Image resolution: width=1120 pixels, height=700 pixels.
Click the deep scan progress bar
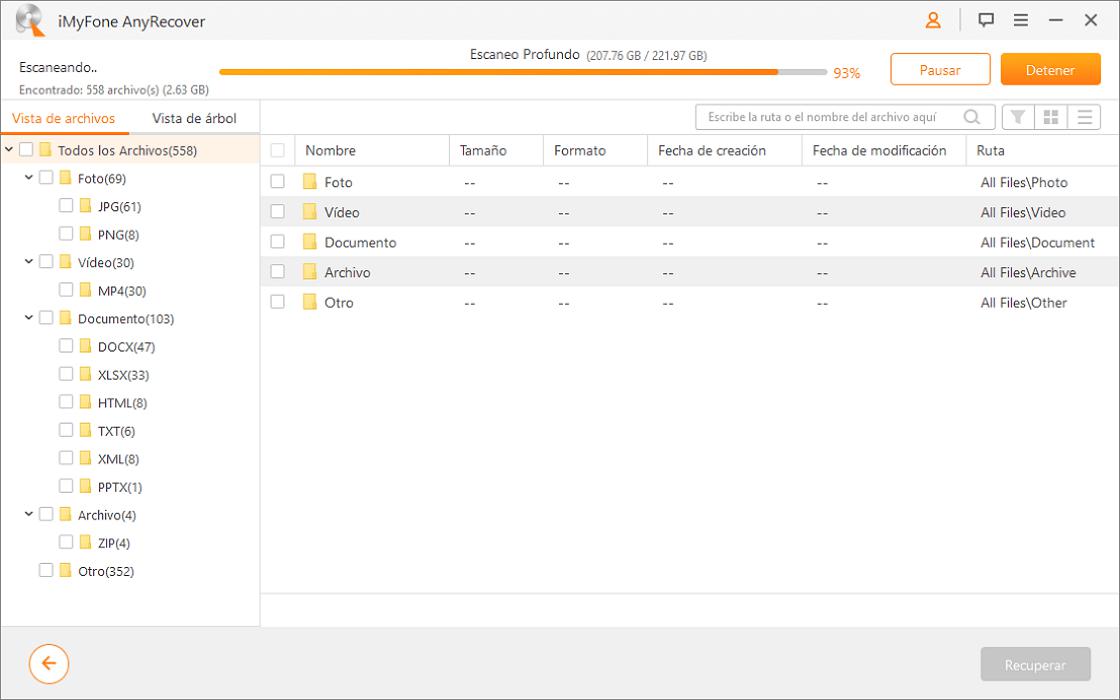(522, 72)
